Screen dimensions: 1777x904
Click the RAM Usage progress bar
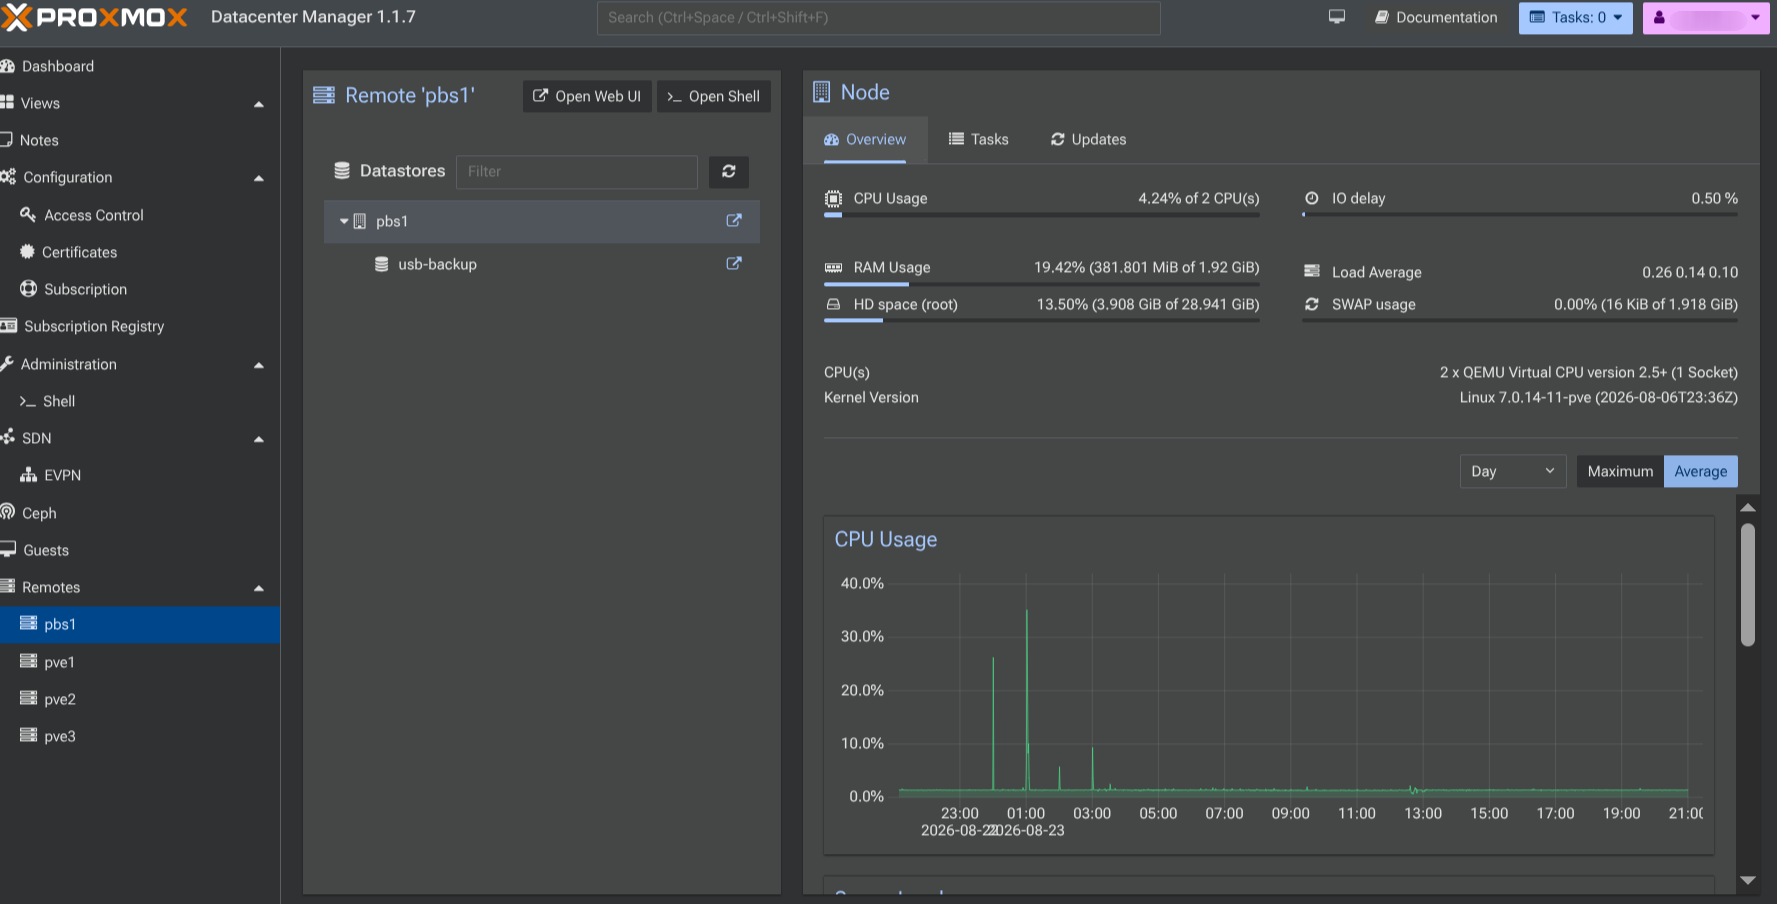[1042, 284]
